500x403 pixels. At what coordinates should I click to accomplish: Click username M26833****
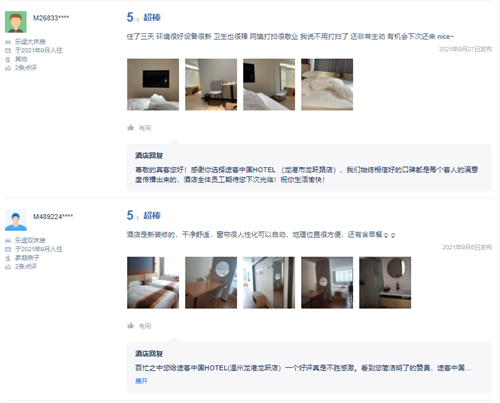click(51, 18)
